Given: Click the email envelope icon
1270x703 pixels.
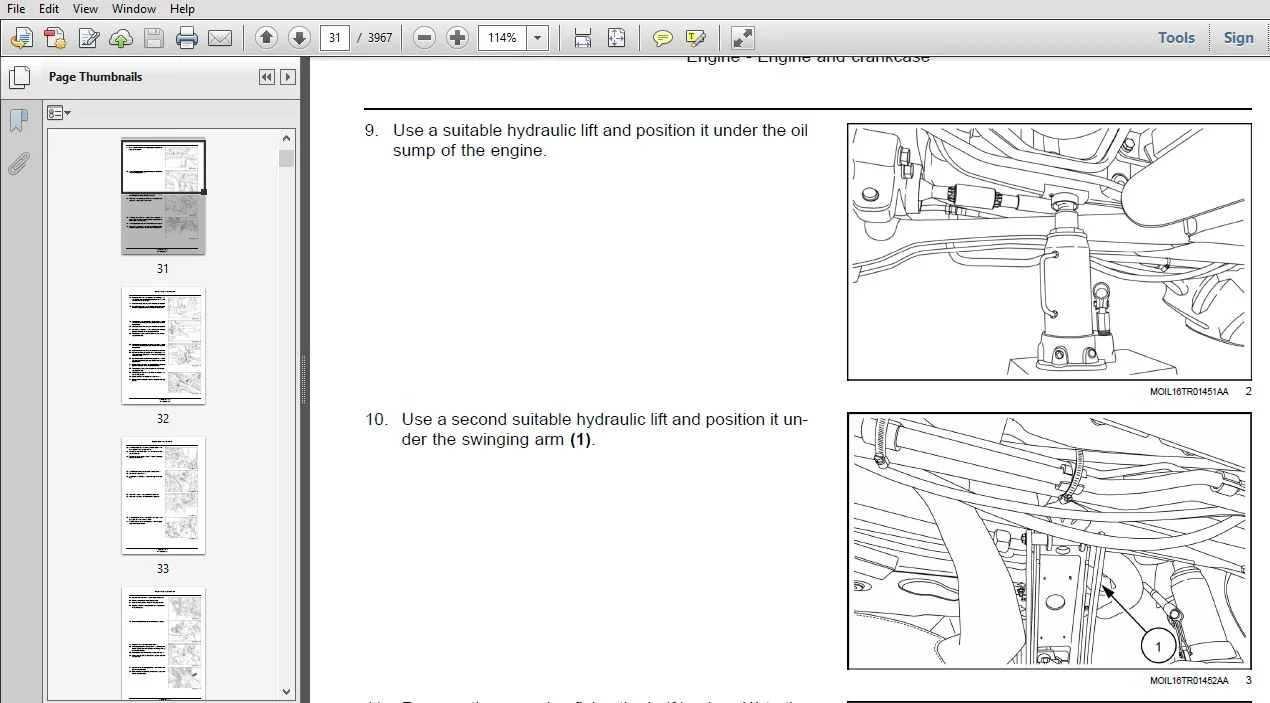Looking at the screenshot, I should point(220,38).
